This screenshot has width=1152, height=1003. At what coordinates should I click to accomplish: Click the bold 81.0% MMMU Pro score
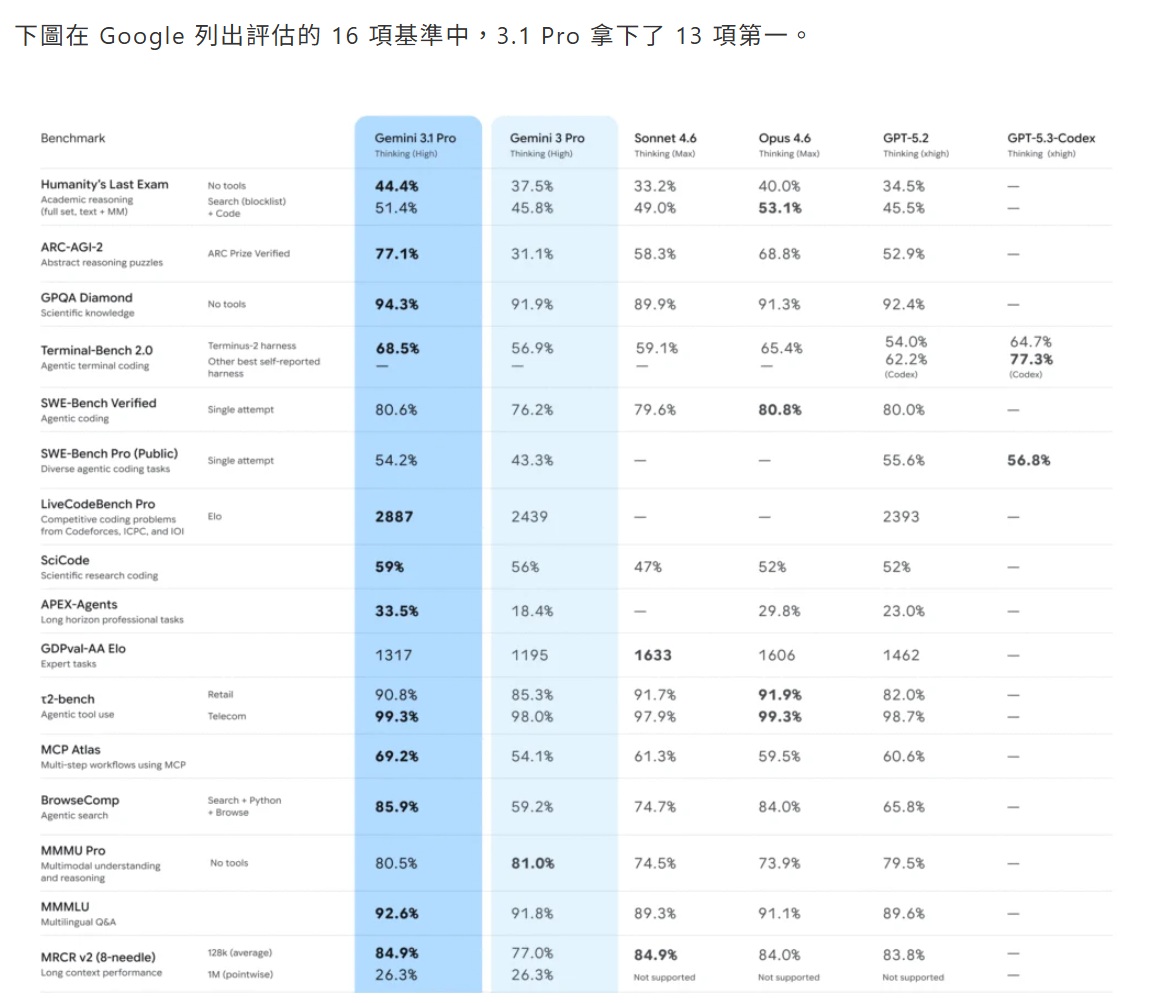point(533,863)
